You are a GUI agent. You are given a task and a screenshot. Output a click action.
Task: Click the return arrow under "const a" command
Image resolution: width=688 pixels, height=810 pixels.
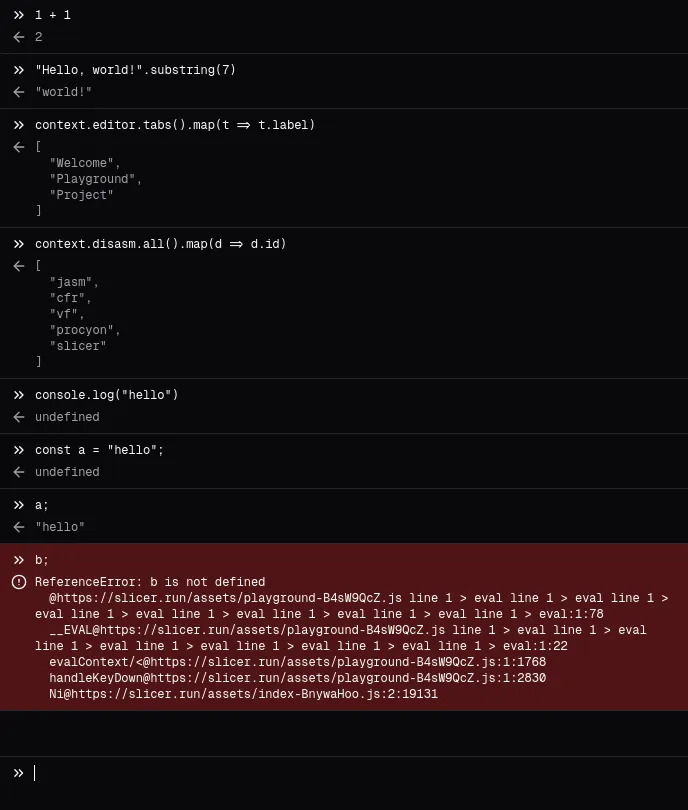(x=19, y=472)
